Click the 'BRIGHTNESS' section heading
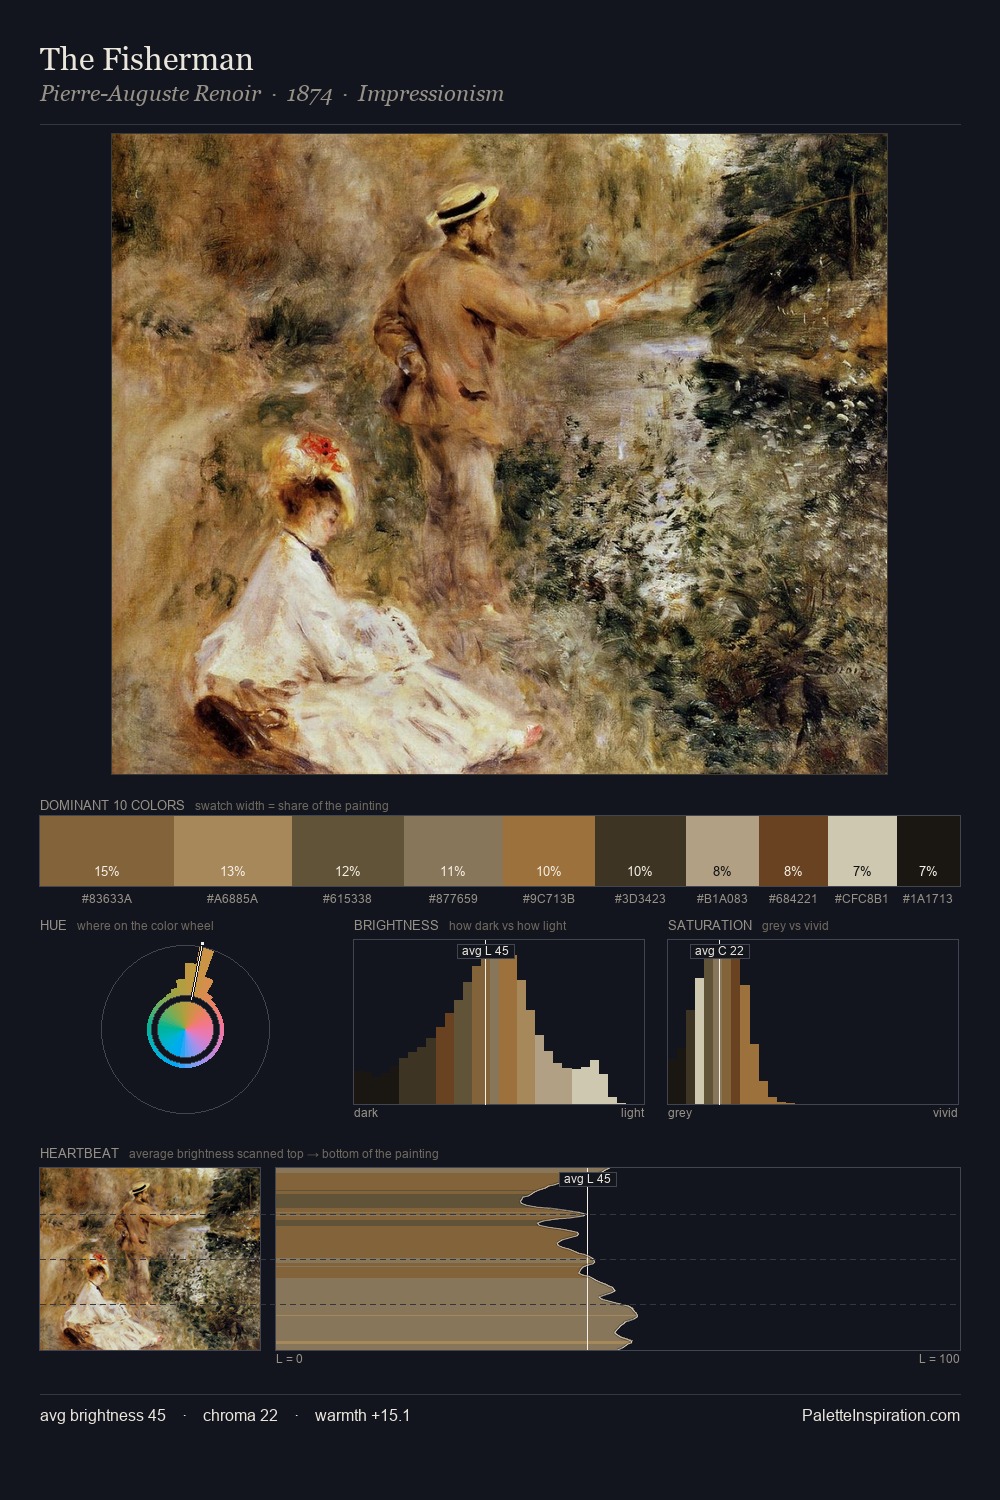The image size is (1000, 1500). [396, 925]
